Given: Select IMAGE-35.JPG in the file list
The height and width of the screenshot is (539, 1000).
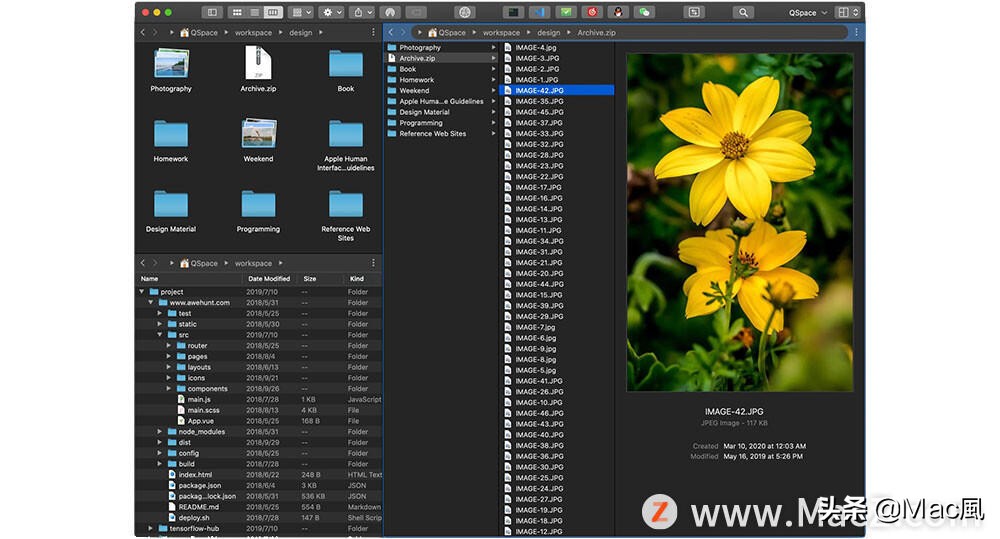Looking at the screenshot, I should click(x=539, y=101).
